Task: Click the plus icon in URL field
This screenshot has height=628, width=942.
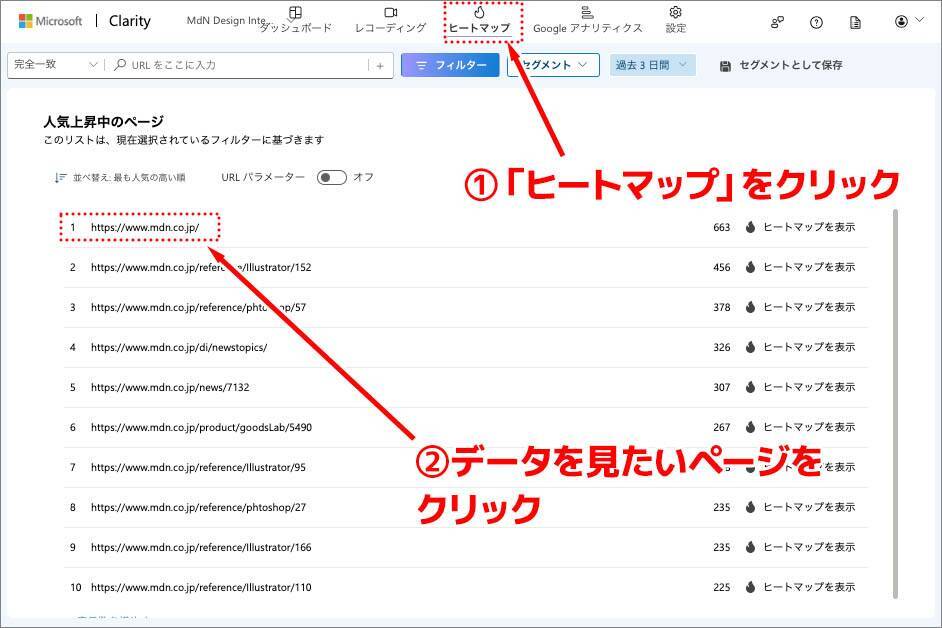Action: [380, 65]
